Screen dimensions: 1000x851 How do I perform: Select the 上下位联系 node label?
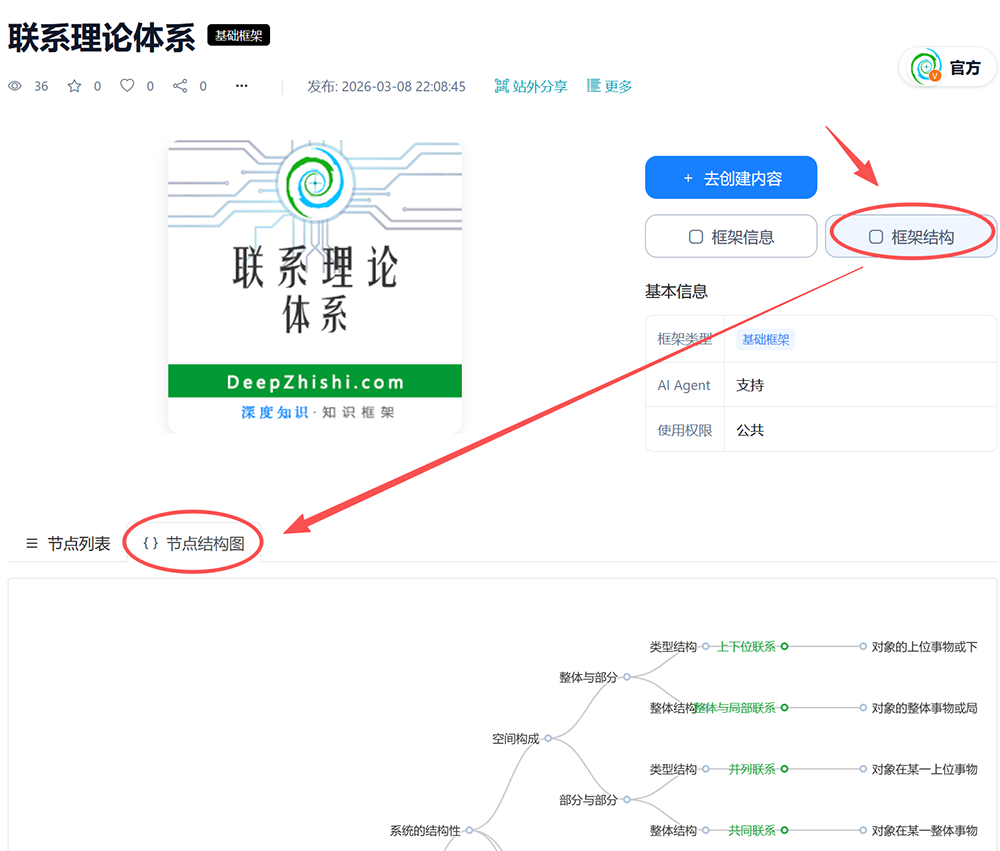[x=746, y=647]
